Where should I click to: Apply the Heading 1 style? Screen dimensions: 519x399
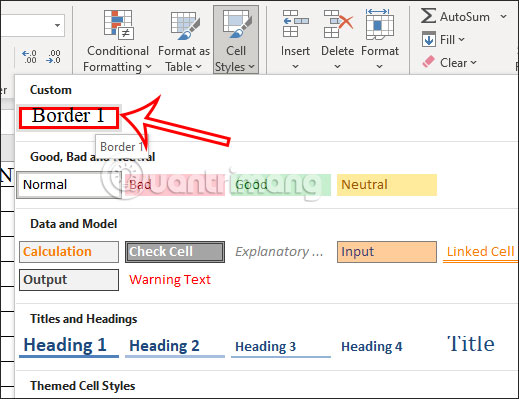coord(69,346)
